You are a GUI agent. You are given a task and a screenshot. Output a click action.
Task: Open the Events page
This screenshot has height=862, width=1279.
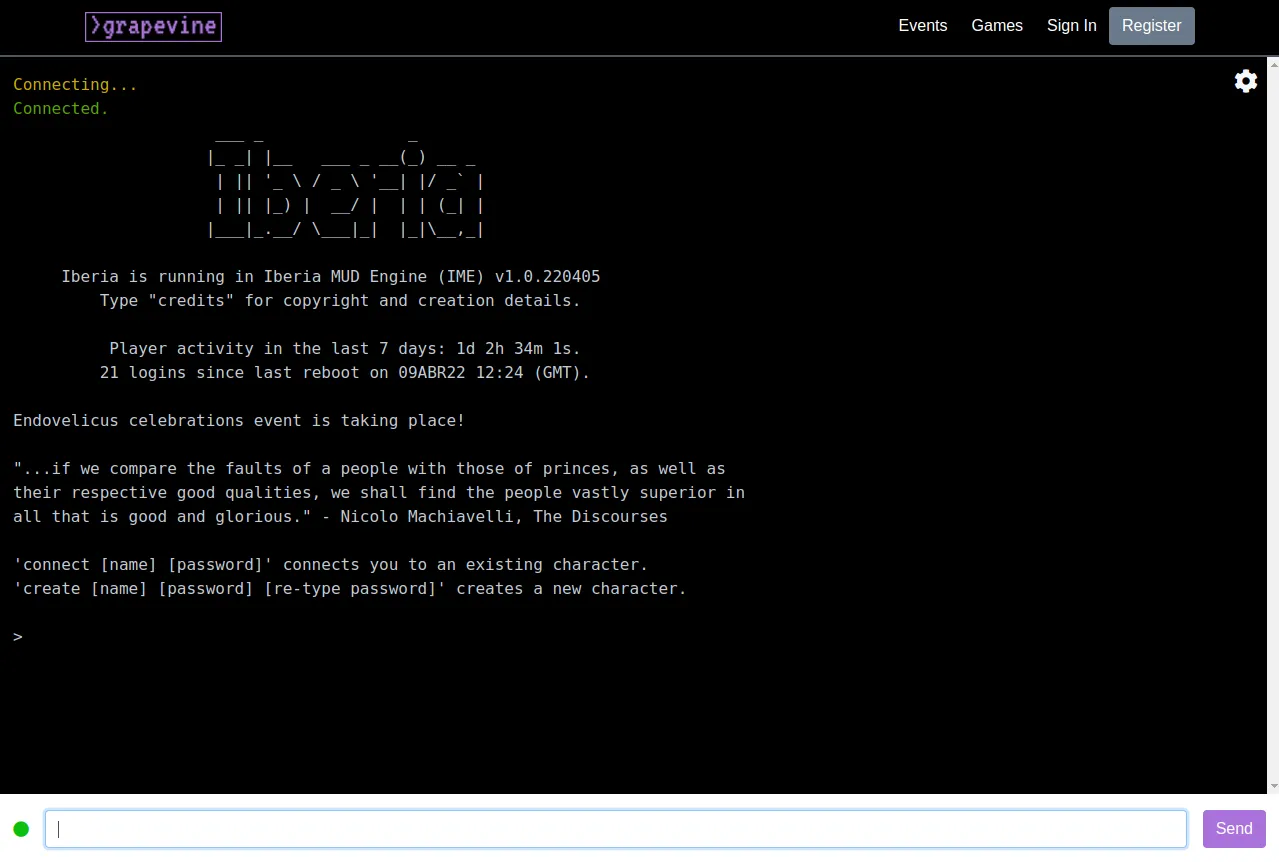922,25
